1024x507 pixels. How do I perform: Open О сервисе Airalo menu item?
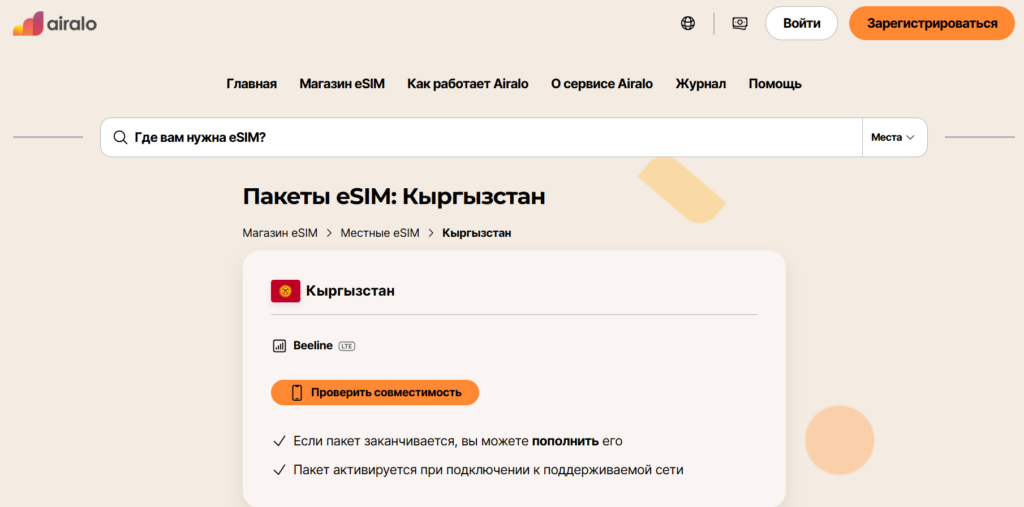coord(601,84)
